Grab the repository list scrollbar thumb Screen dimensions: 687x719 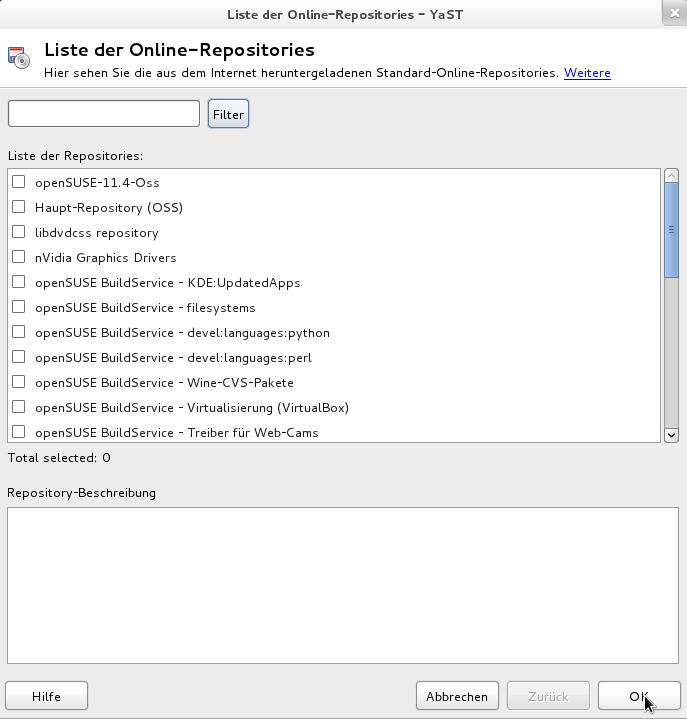671,230
